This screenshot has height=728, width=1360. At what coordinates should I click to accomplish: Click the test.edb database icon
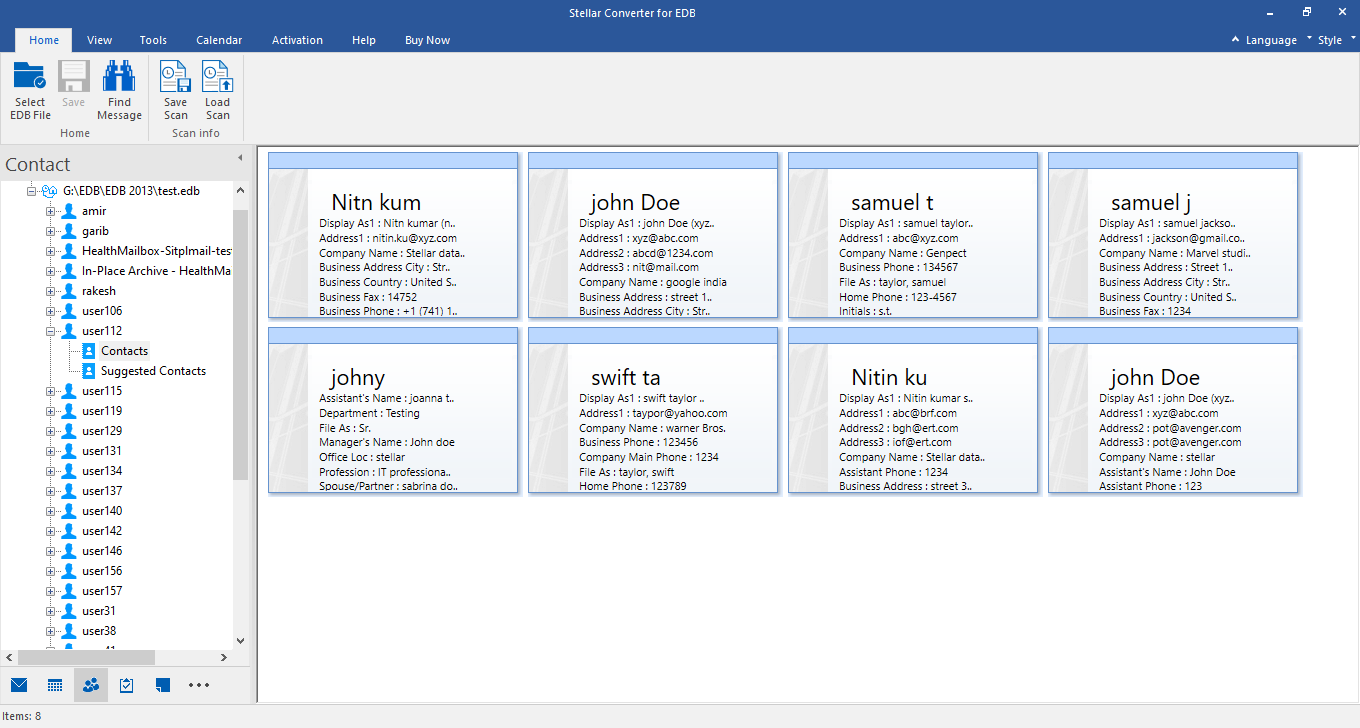[x=49, y=191]
